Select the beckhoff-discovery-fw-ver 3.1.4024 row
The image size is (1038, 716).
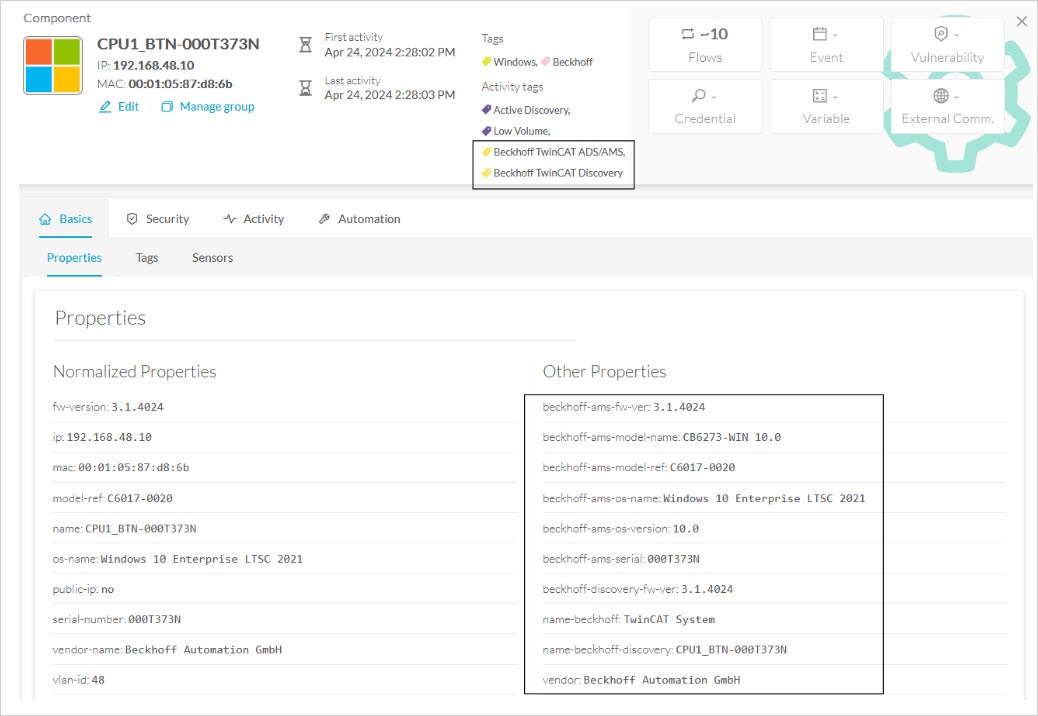(x=775, y=589)
